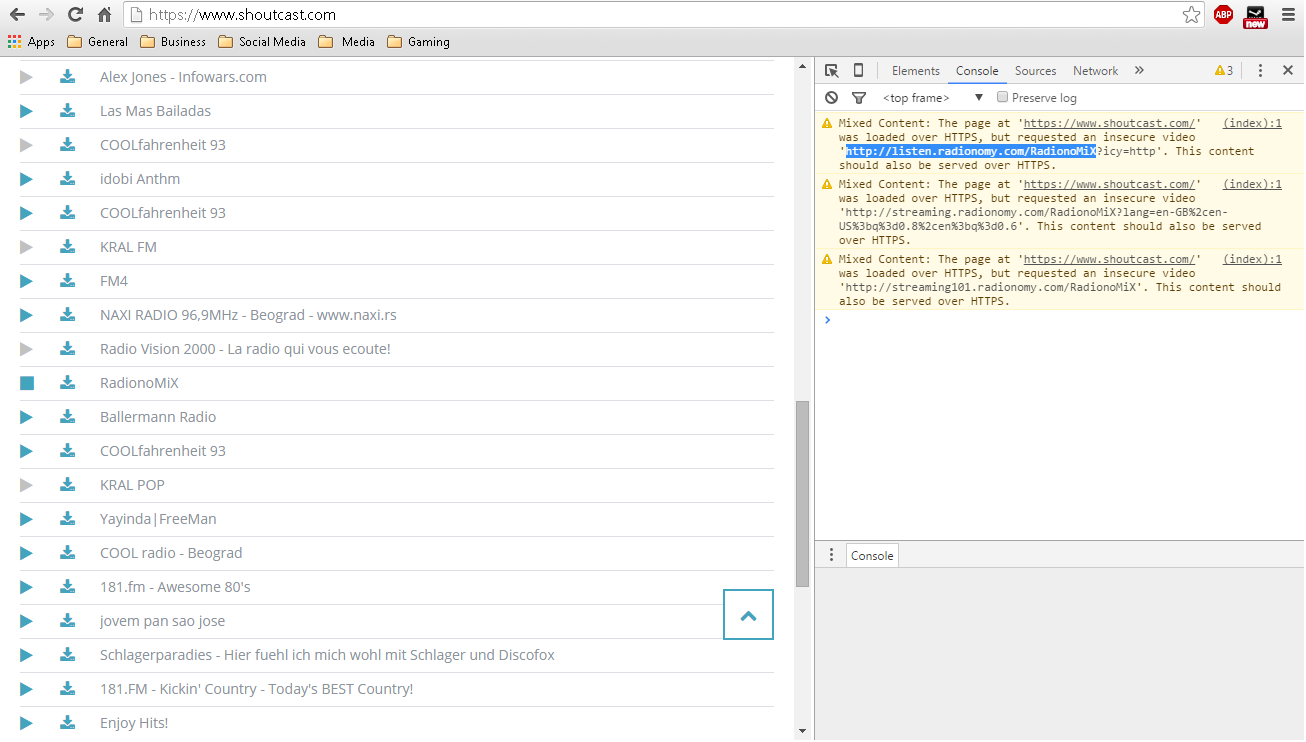Image resolution: width=1306 pixels, height=742 pixels.
Task: Play KRAL FM radio stream
Action: pyautogui.click(x=26, y=247)
